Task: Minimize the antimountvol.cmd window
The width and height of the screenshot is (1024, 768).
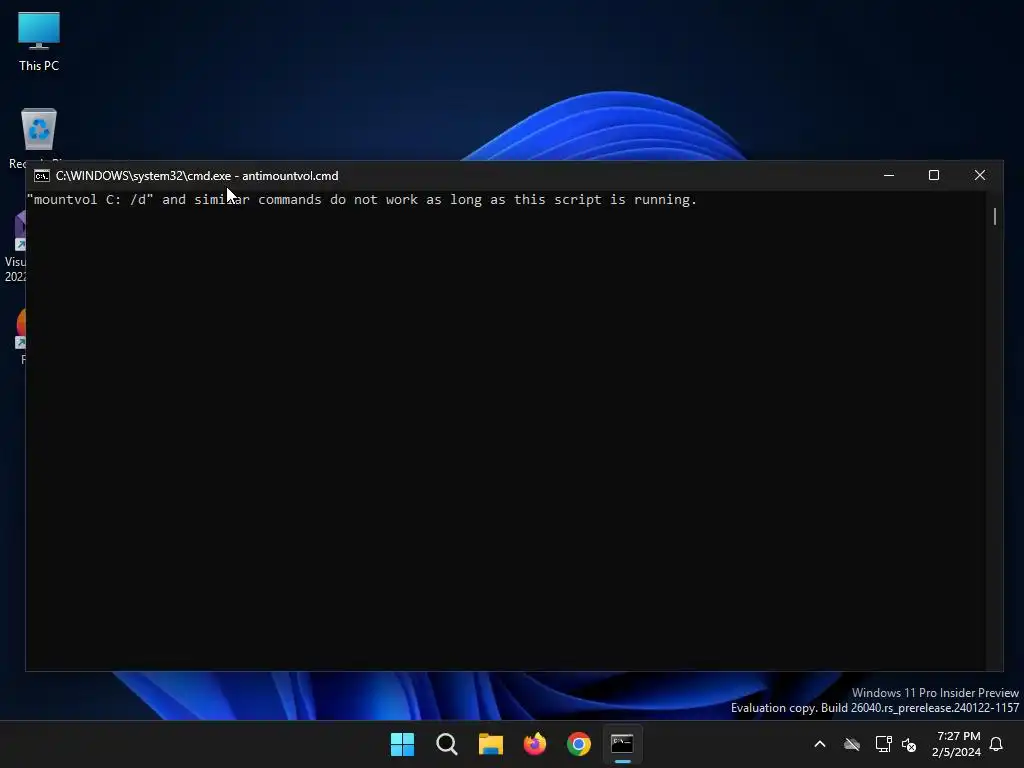Action: 889,175
